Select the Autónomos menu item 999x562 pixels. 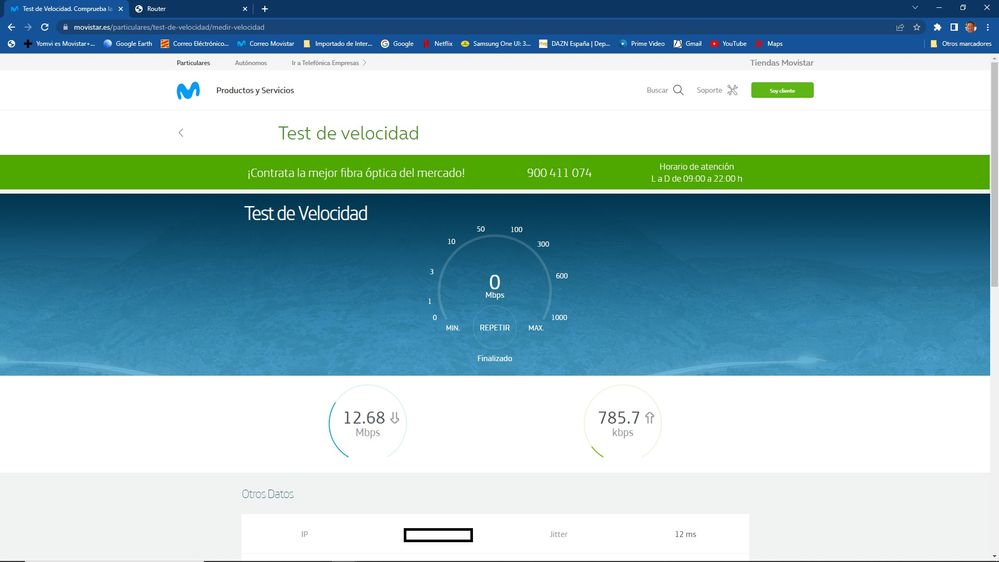pyautogui.click(x=250, y=63)
